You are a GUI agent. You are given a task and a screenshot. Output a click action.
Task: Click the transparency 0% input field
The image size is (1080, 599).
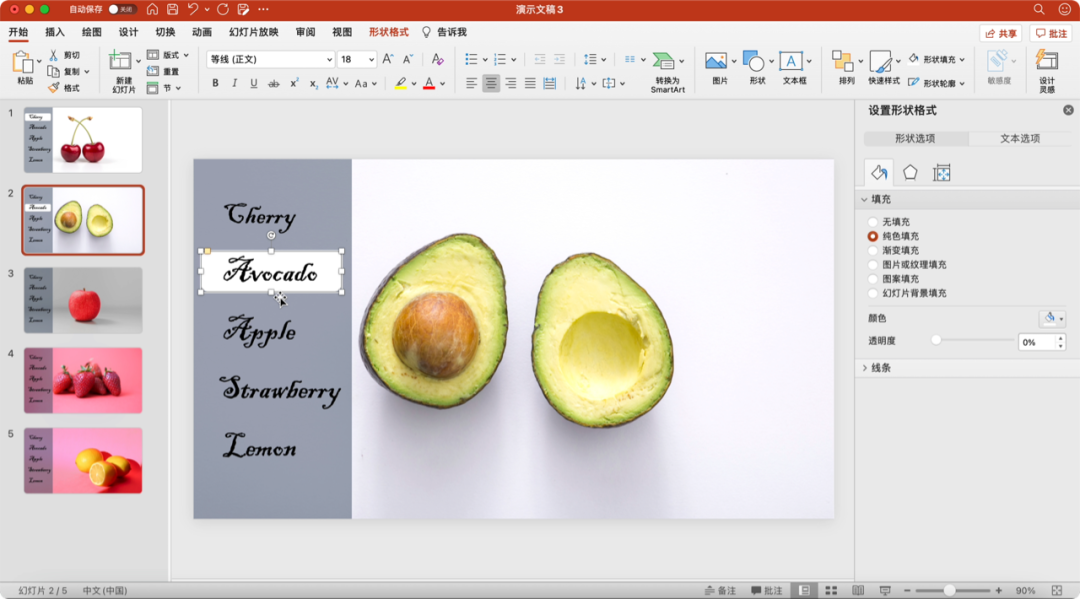click(1035, 342)
